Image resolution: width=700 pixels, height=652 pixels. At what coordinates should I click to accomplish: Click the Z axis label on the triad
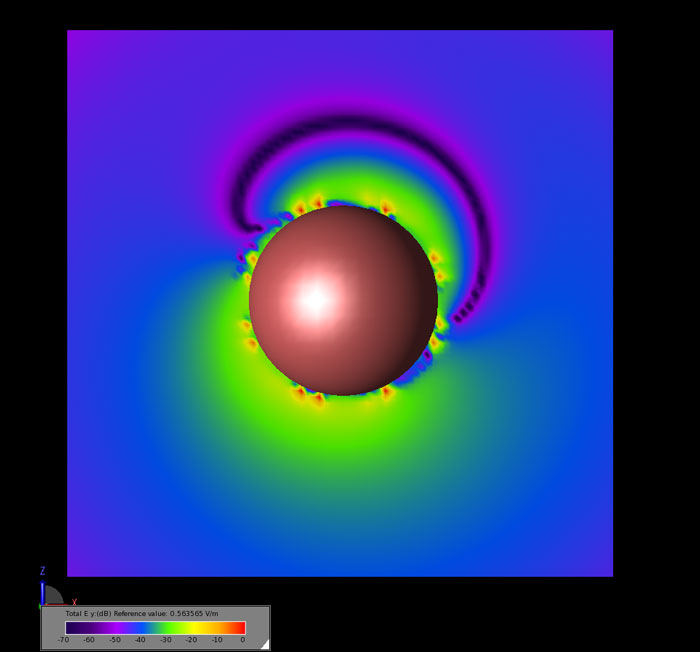click(42, 571)
